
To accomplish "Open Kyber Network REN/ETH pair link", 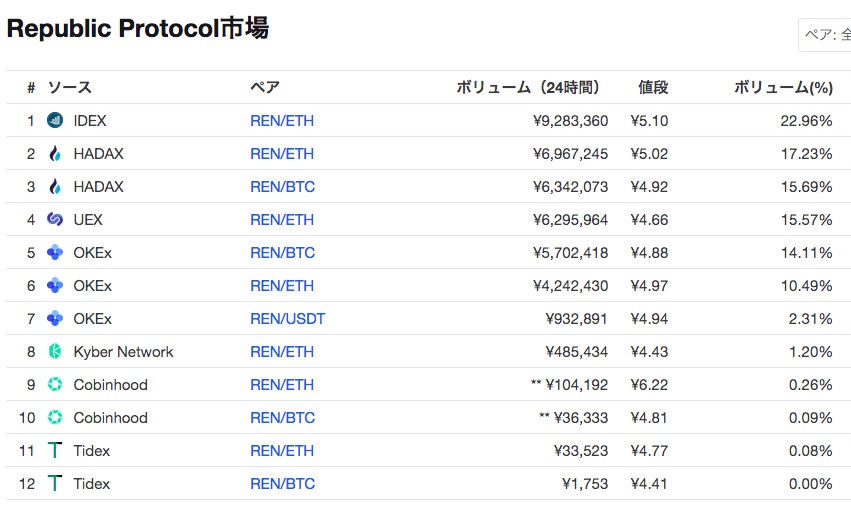I will tap(282, 352).
